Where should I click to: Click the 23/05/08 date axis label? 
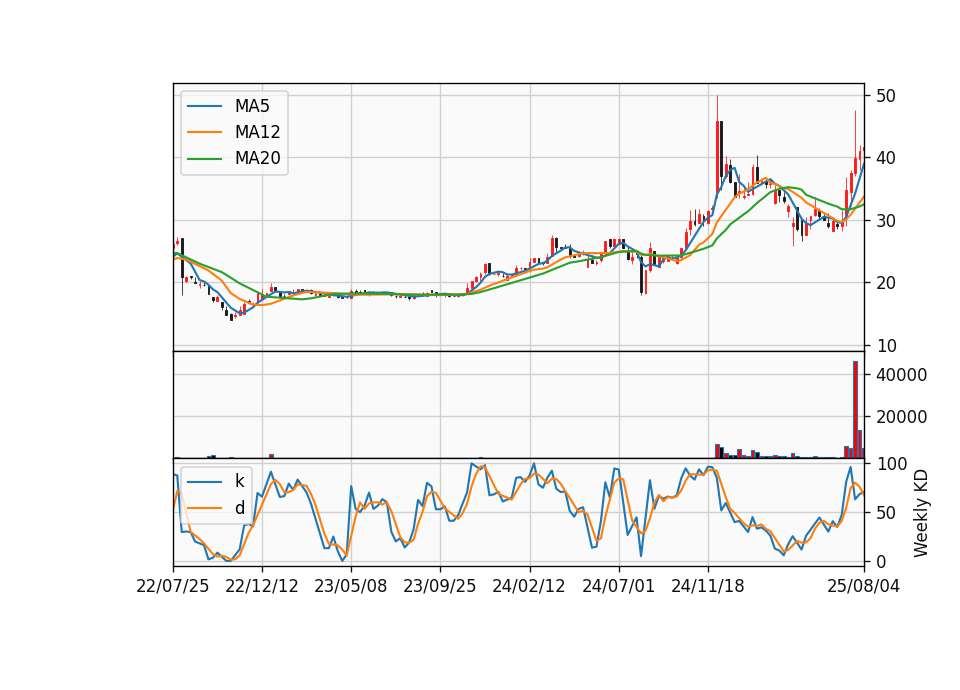[x=351, y=587]
